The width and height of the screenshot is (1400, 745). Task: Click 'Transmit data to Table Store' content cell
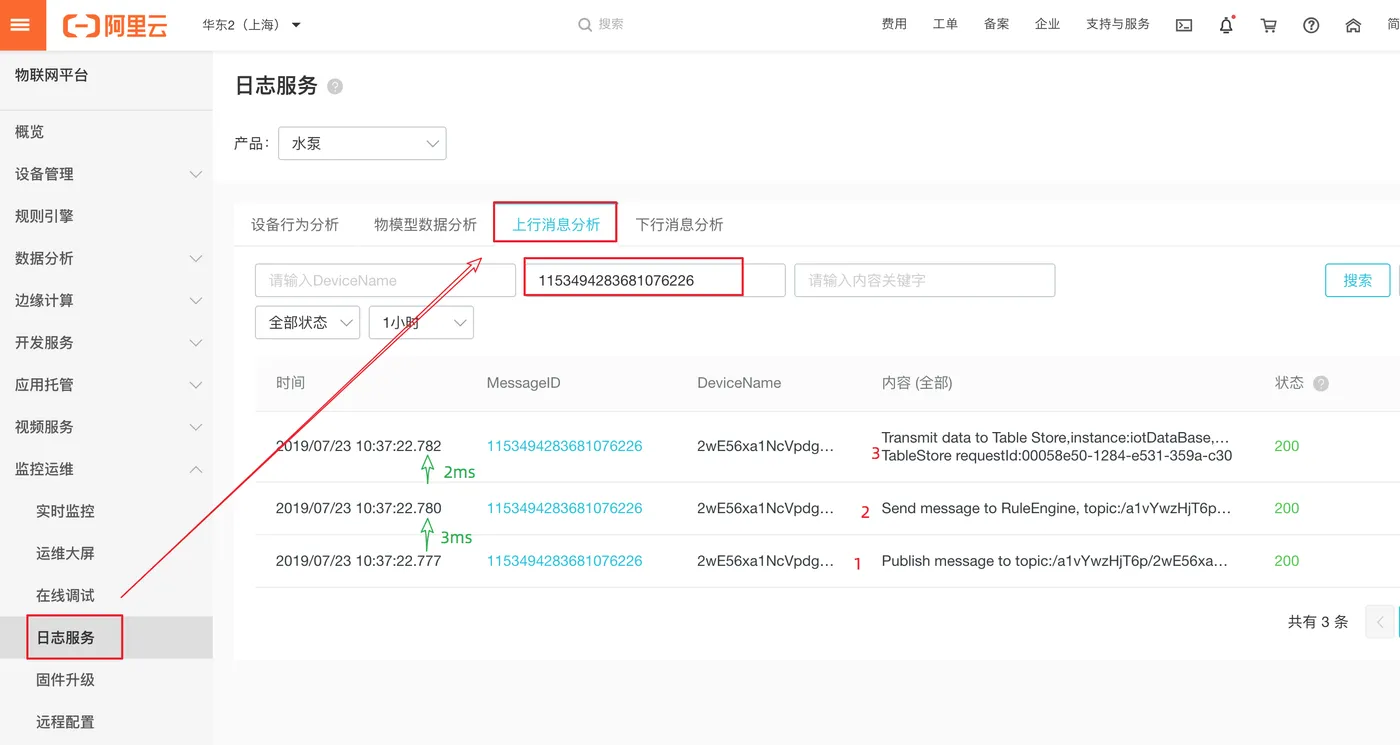click(1056, 446)
